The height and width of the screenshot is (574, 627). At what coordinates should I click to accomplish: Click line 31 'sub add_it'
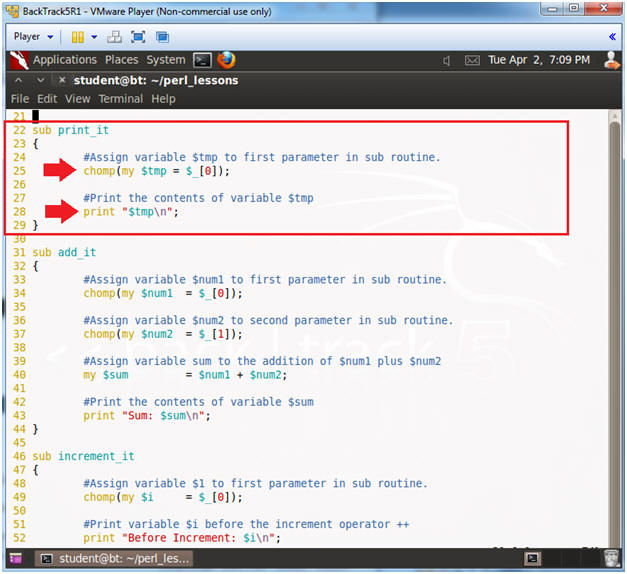[64, 252]
